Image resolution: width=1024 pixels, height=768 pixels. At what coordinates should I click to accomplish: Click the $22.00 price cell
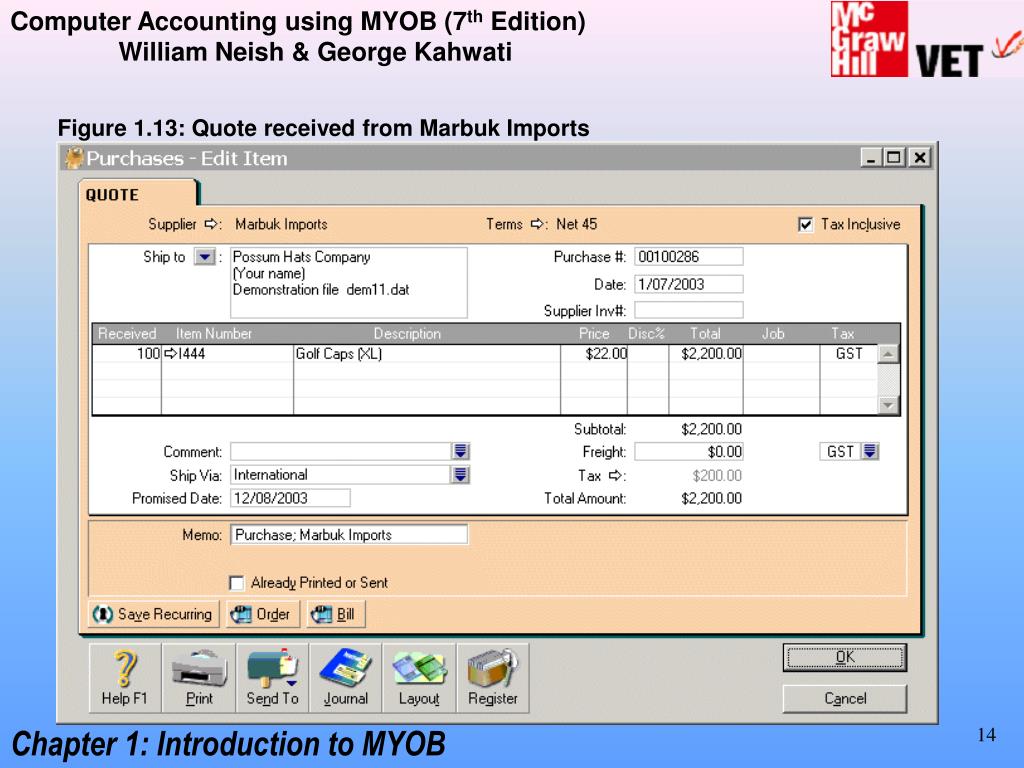pyautogui.click(x=594, y=353)
